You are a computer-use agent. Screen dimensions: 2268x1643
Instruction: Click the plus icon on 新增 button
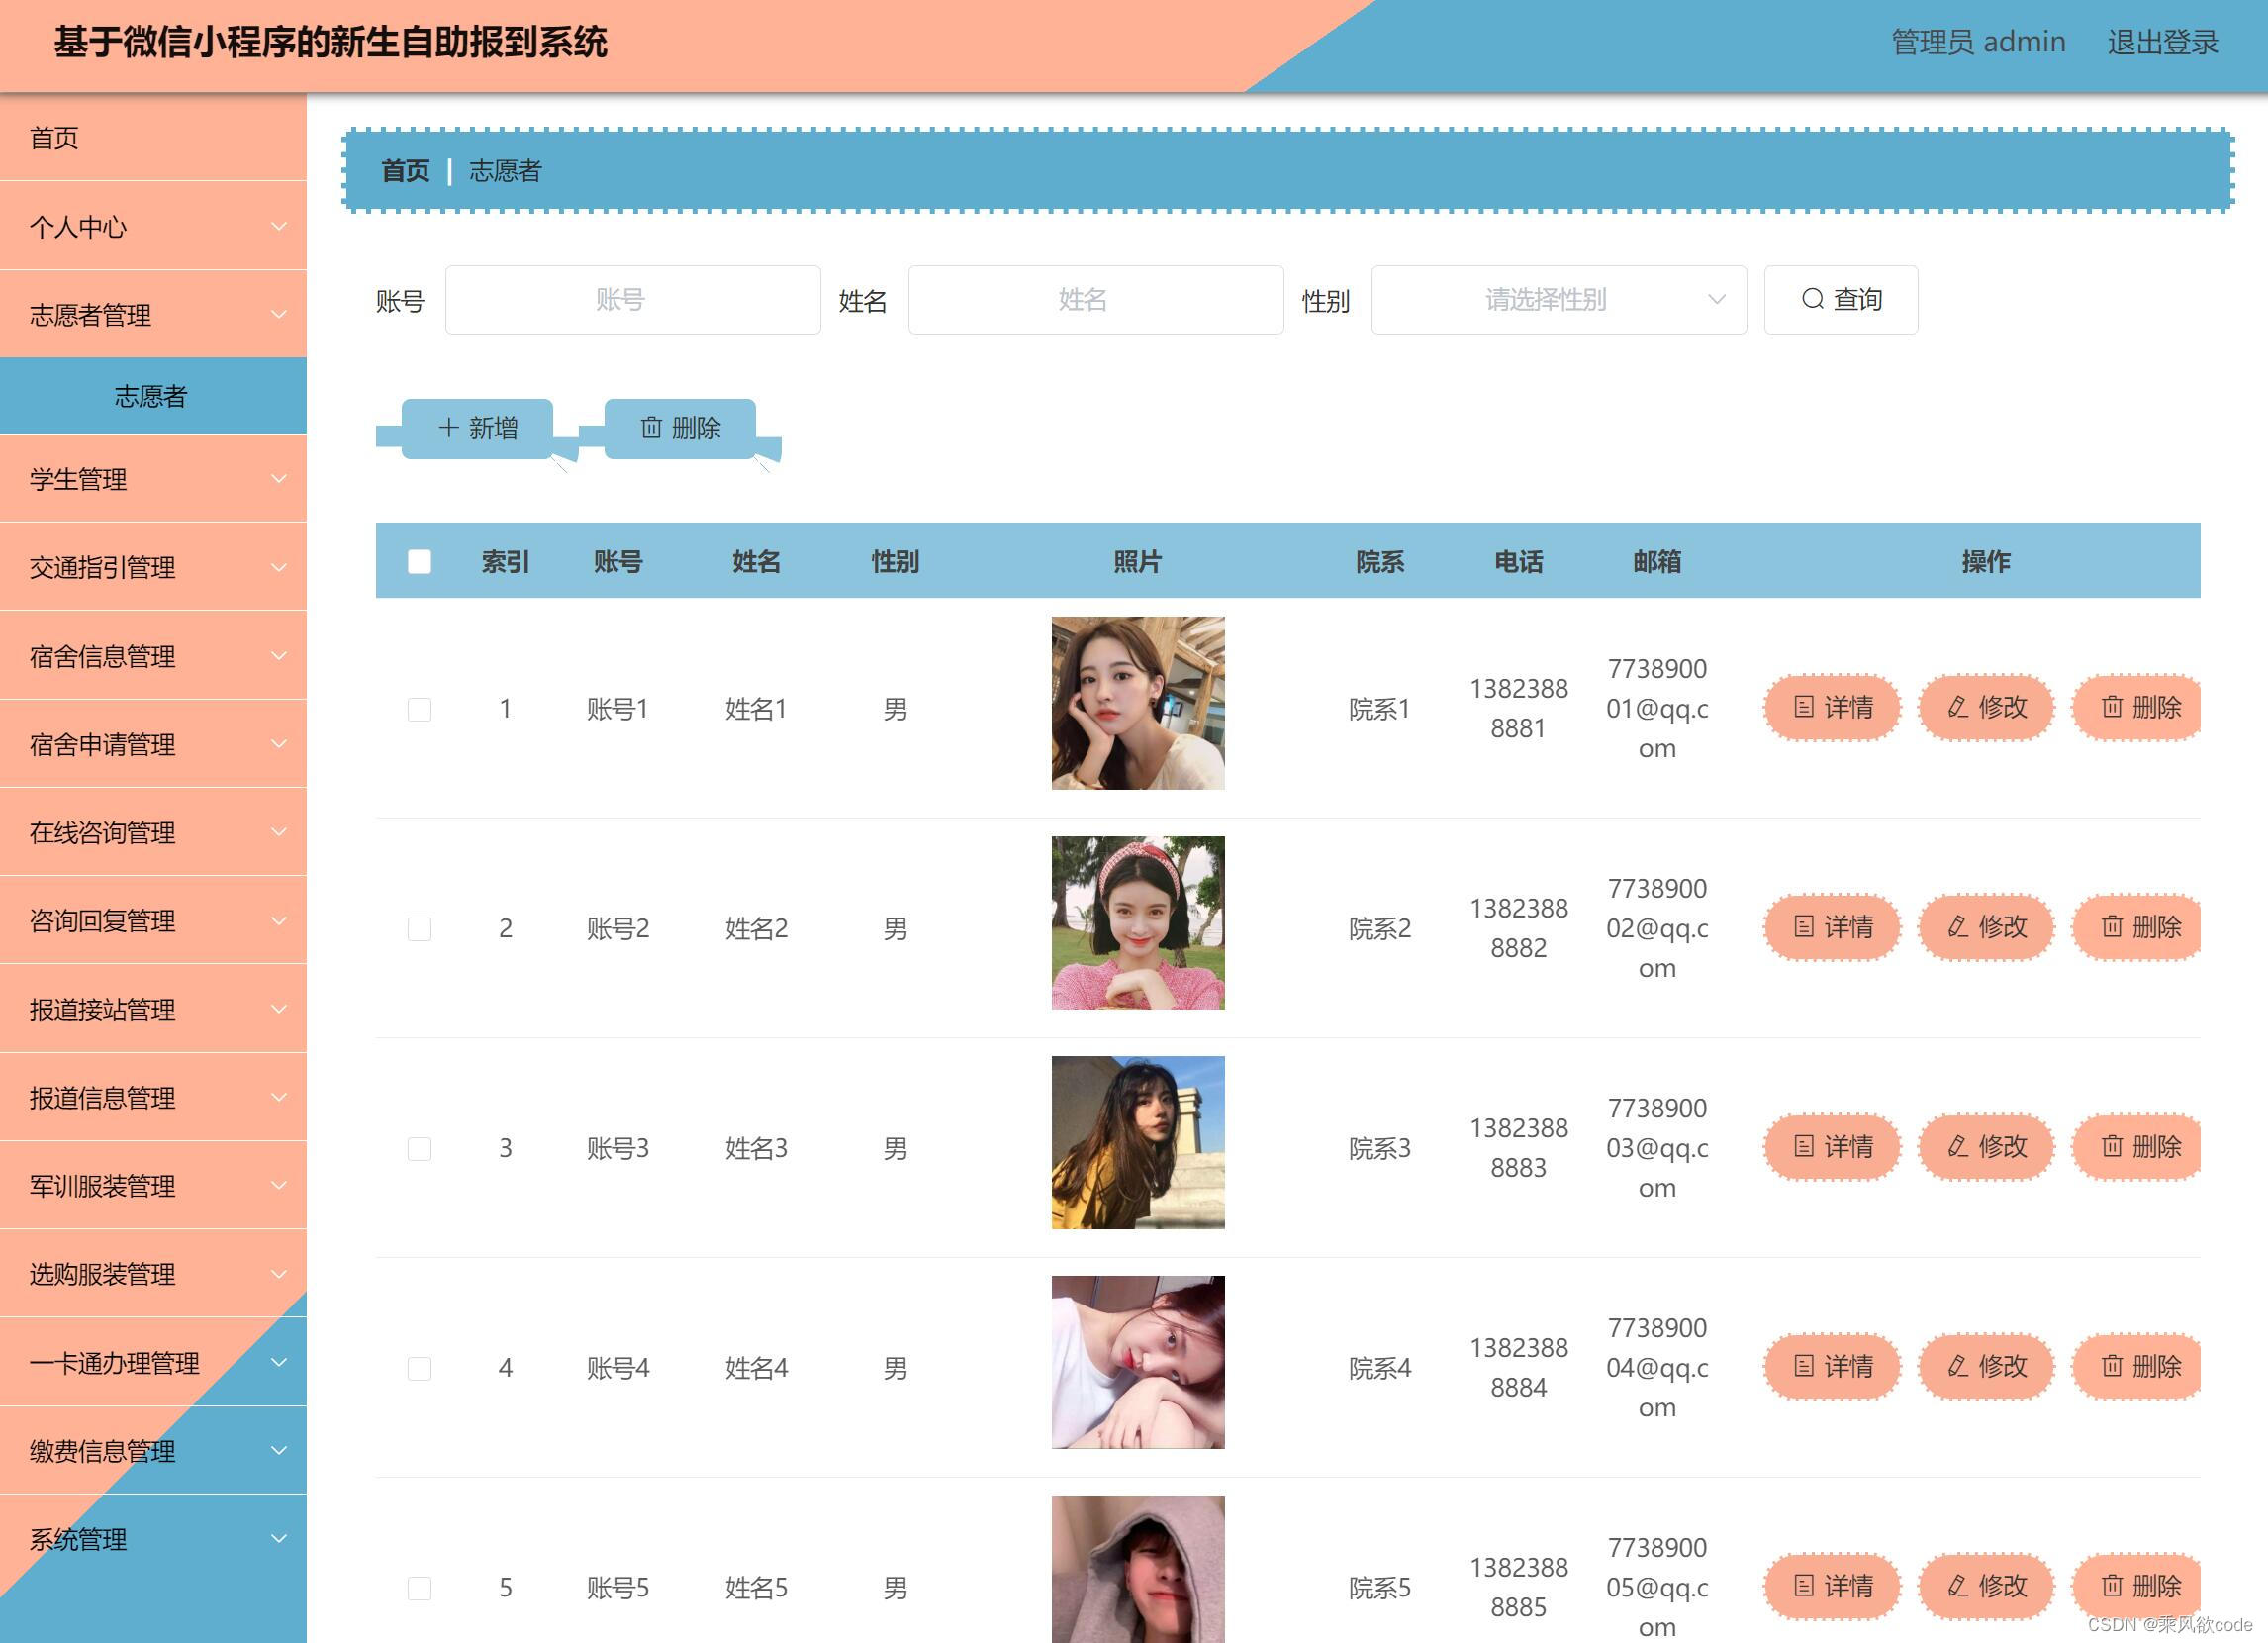click(448, 428)
